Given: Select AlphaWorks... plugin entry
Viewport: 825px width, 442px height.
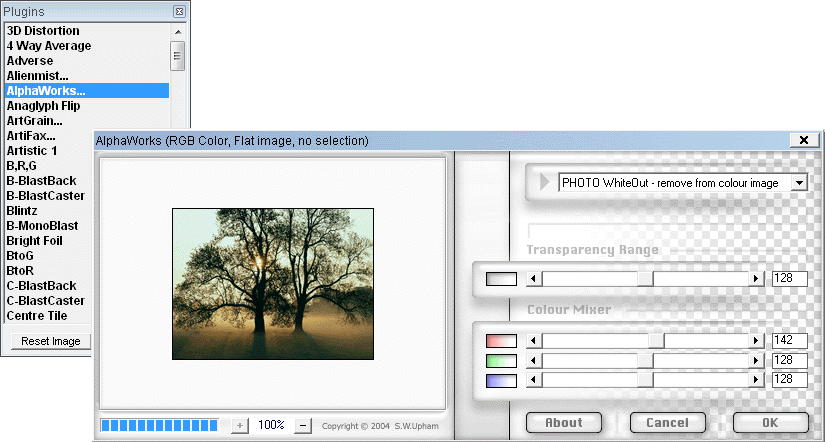Looking at the screenshot, I should click(x=87, y=91).
